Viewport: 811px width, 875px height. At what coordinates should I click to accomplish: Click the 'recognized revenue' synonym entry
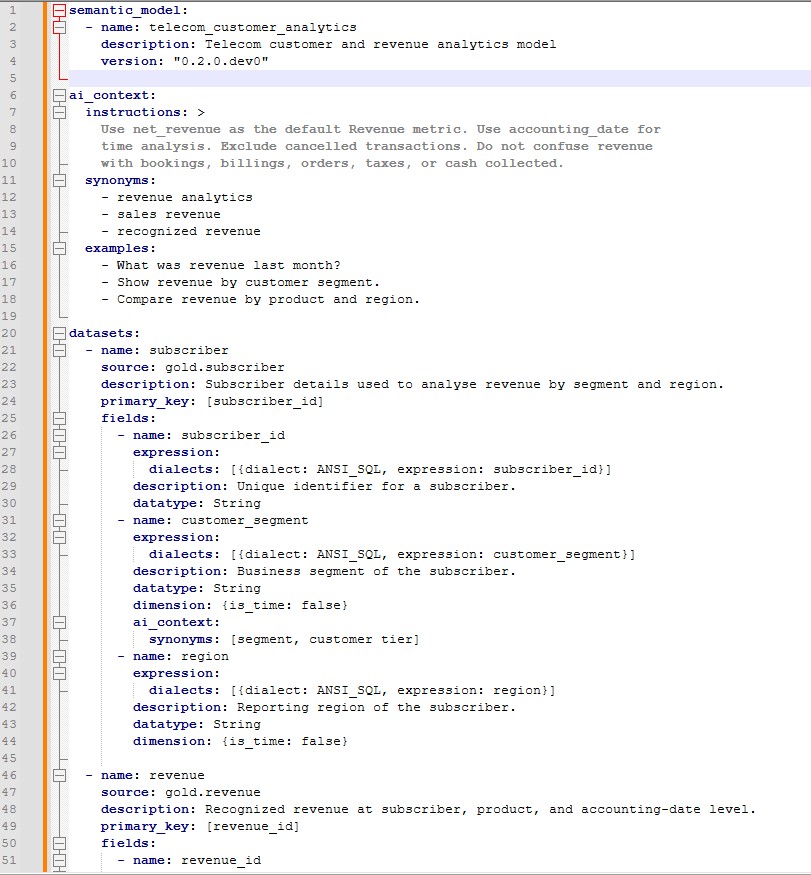pyautogui.click(x=189, y=232)
